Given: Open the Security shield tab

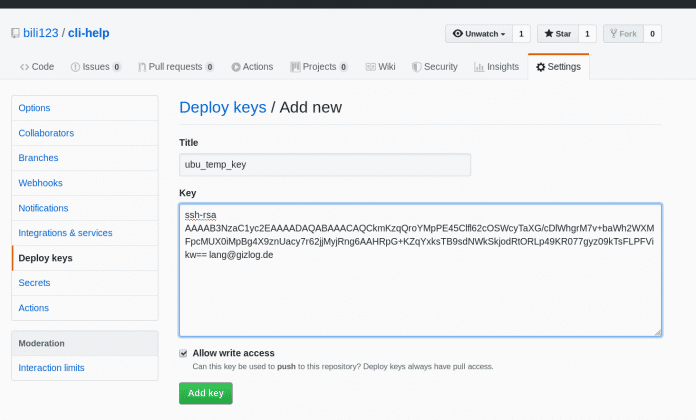Looking at the screenshot, I should click(434, 67).
